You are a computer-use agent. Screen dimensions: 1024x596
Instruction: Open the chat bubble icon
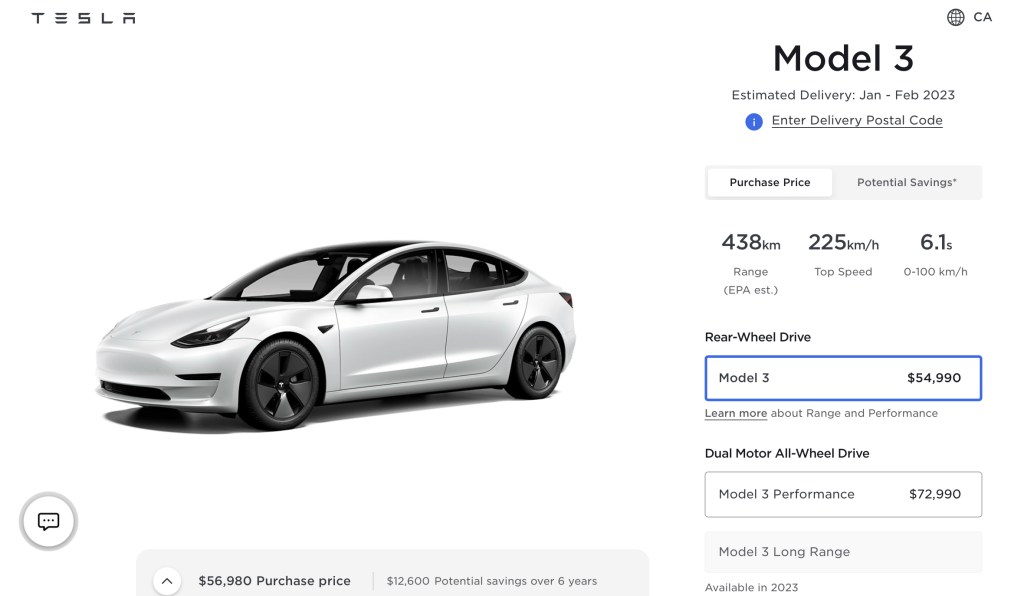click(48, 521)
